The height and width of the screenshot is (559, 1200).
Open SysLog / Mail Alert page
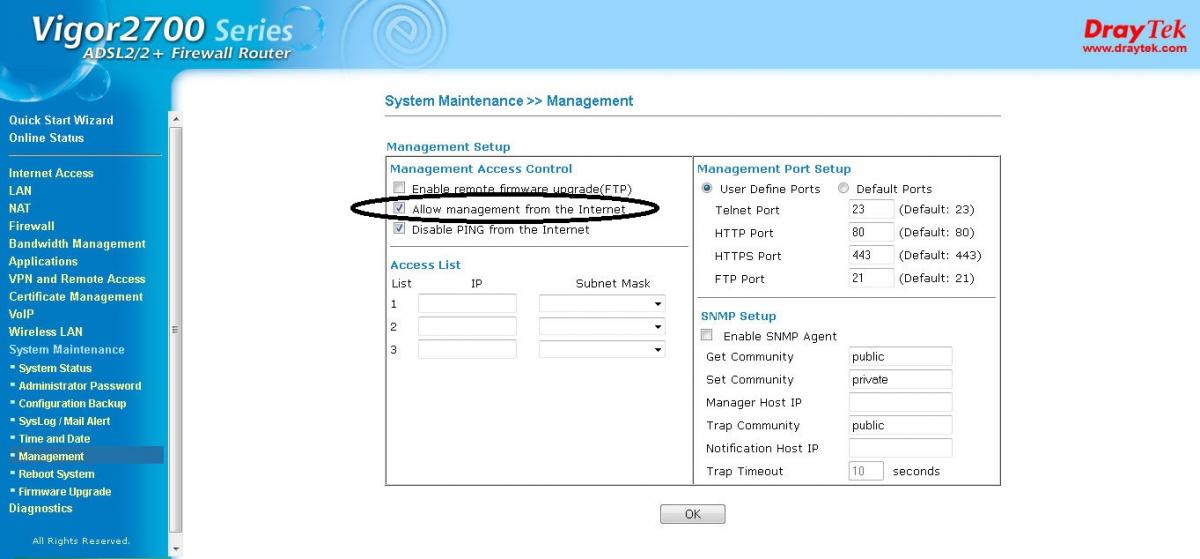[x=64, y=421]
